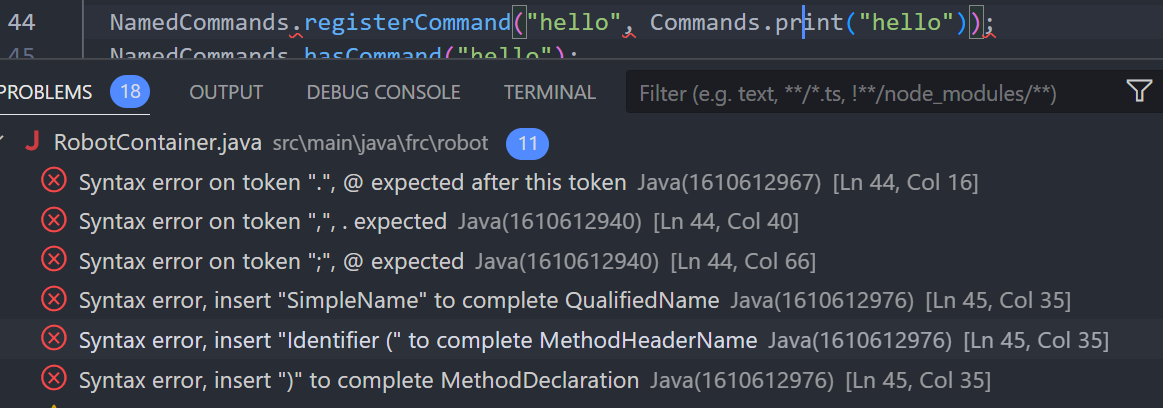
Task: Select the PROBLEMS tab
Action: point(46,92)
